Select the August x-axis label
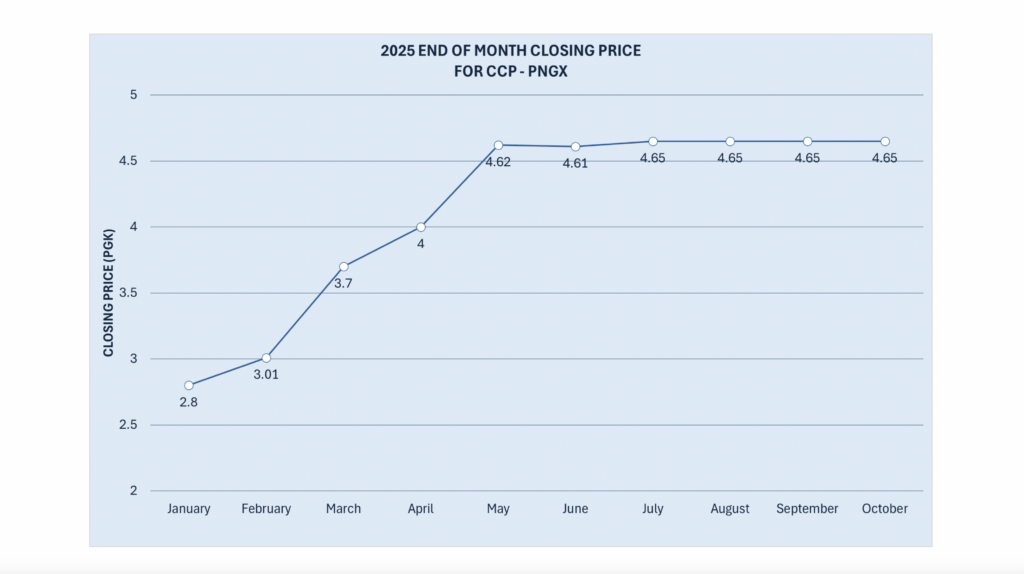This screenshot has height=574, width=1024. (730, 509)
